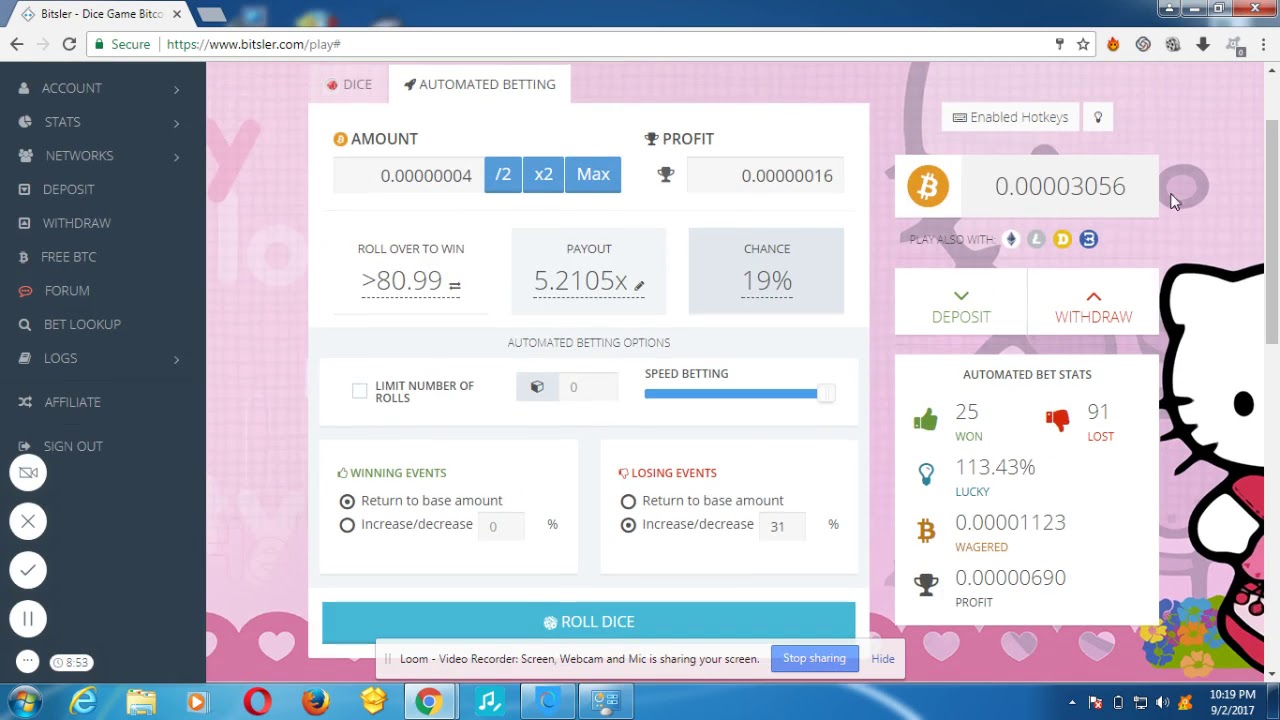Swap roll over/under using the arrows icon
The image size is (1280, 720).
pyautogui.click(x=455, y=286)
